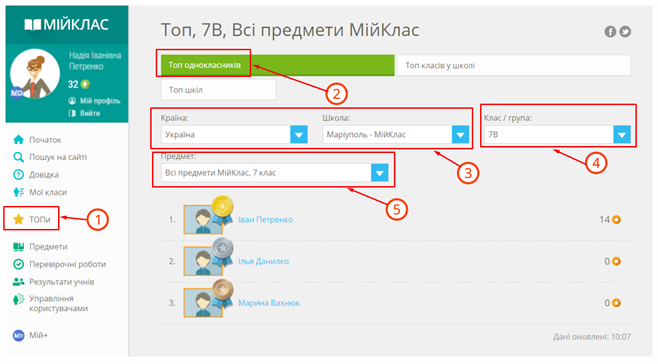This screenshot has height=364, width=658.
Task: Log out with Вийти link
Action: tap(90, 113)
